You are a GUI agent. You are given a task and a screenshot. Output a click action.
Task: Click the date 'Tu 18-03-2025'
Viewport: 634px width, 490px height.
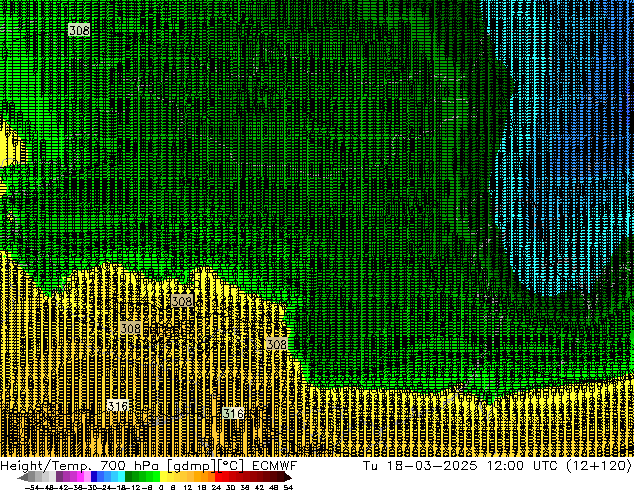[x=420, y=466]
